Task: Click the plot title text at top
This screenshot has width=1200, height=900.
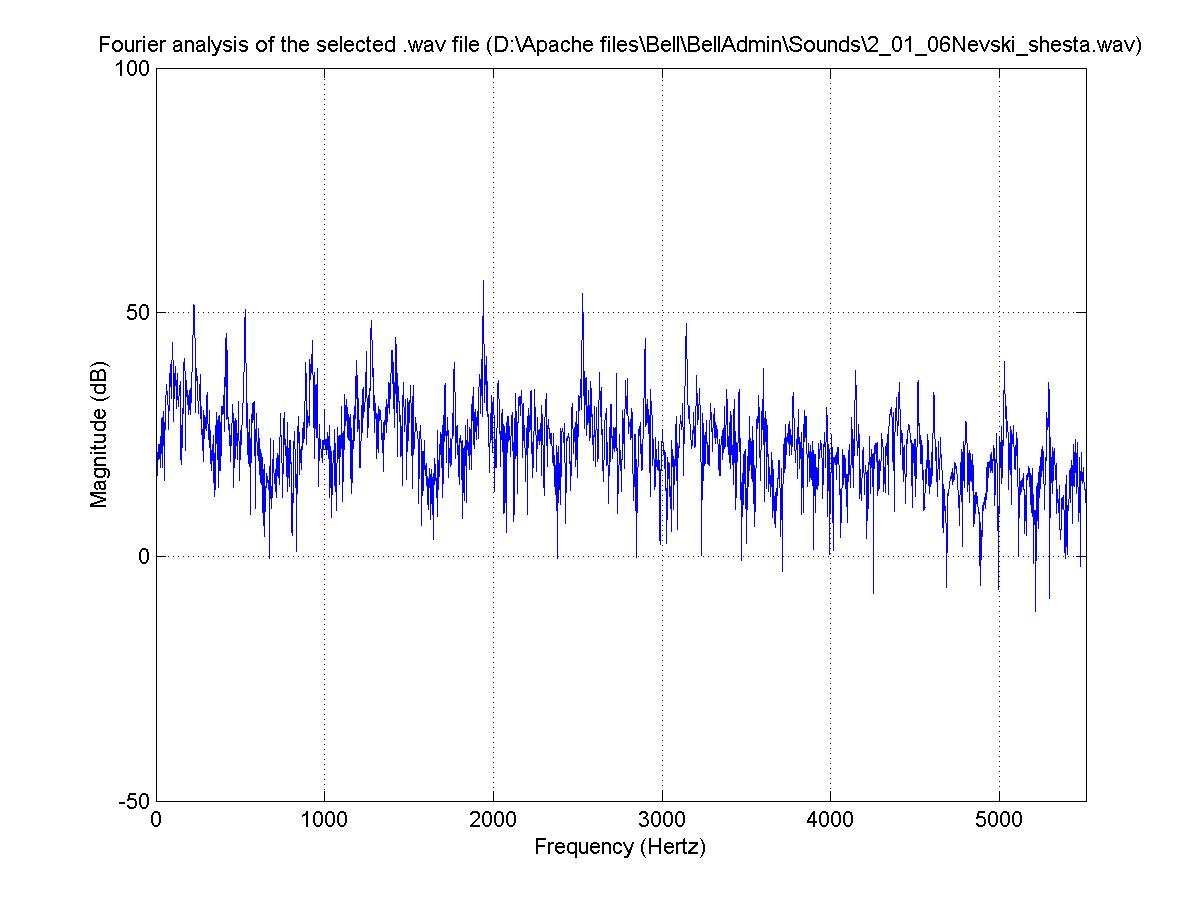Action: (620, 46)
